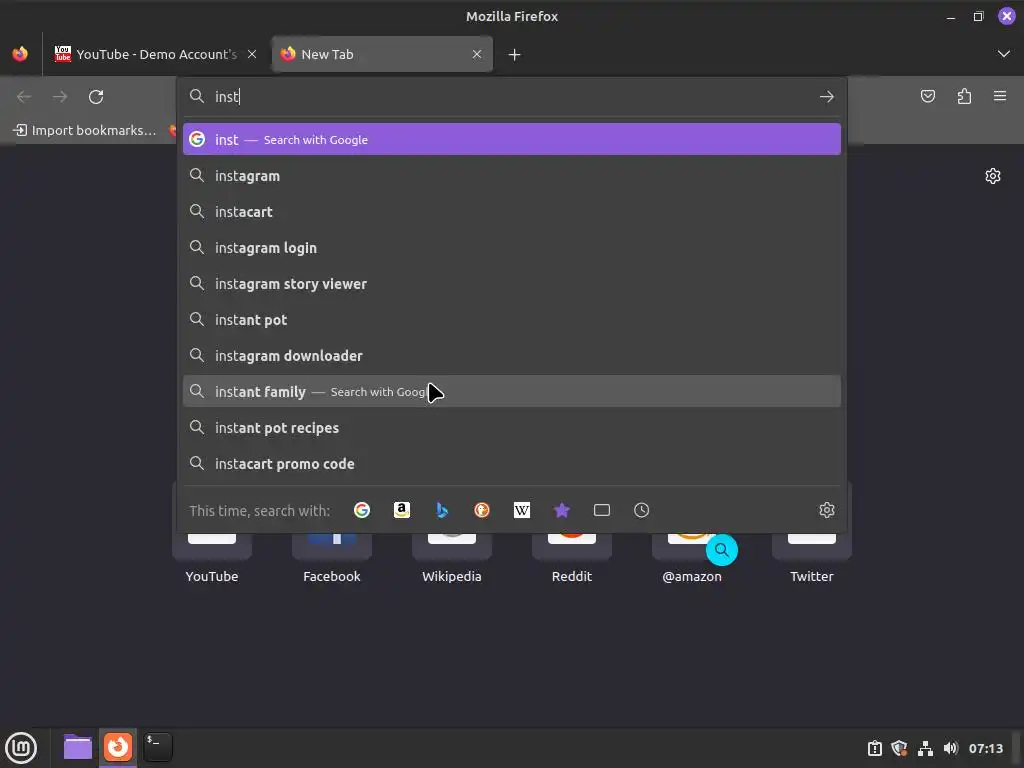Click Amazon shortcut cyan search badge

pyautogui.click(x=722, y=550)
